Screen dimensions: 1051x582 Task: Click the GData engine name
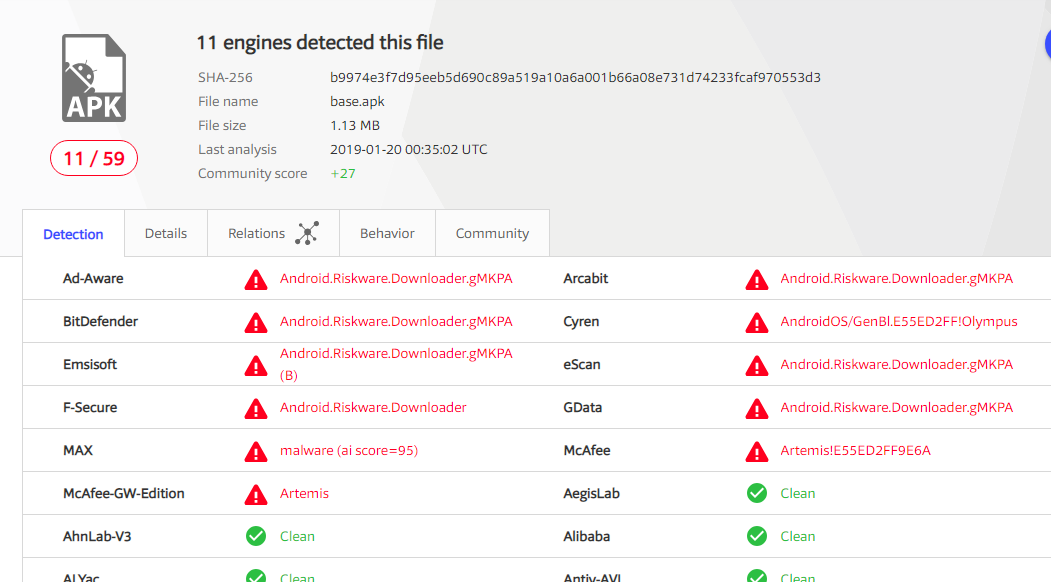tap(582, 407)
